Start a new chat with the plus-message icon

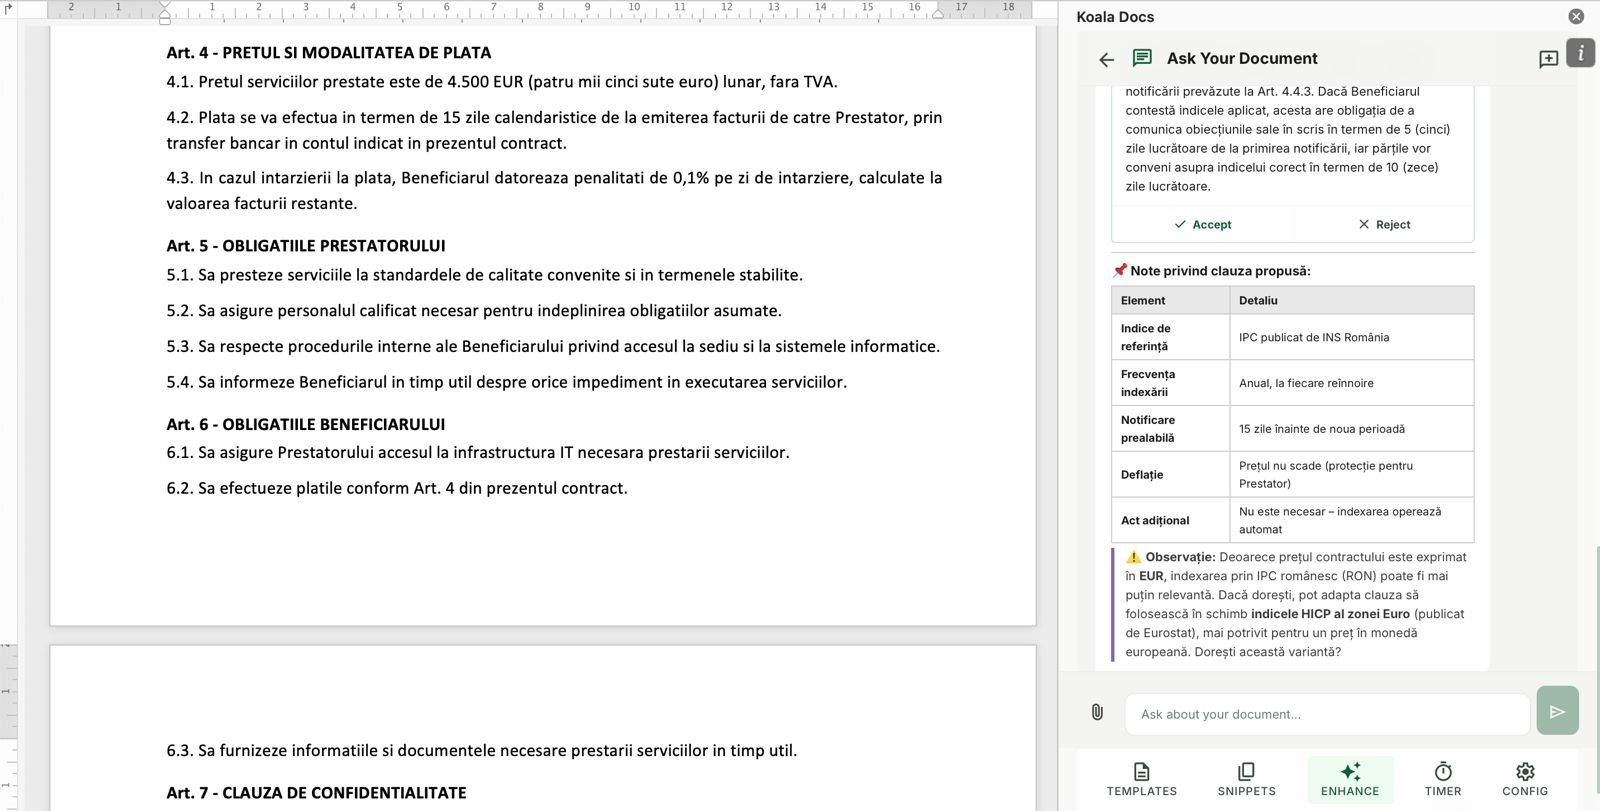(x=1548, y=59)
